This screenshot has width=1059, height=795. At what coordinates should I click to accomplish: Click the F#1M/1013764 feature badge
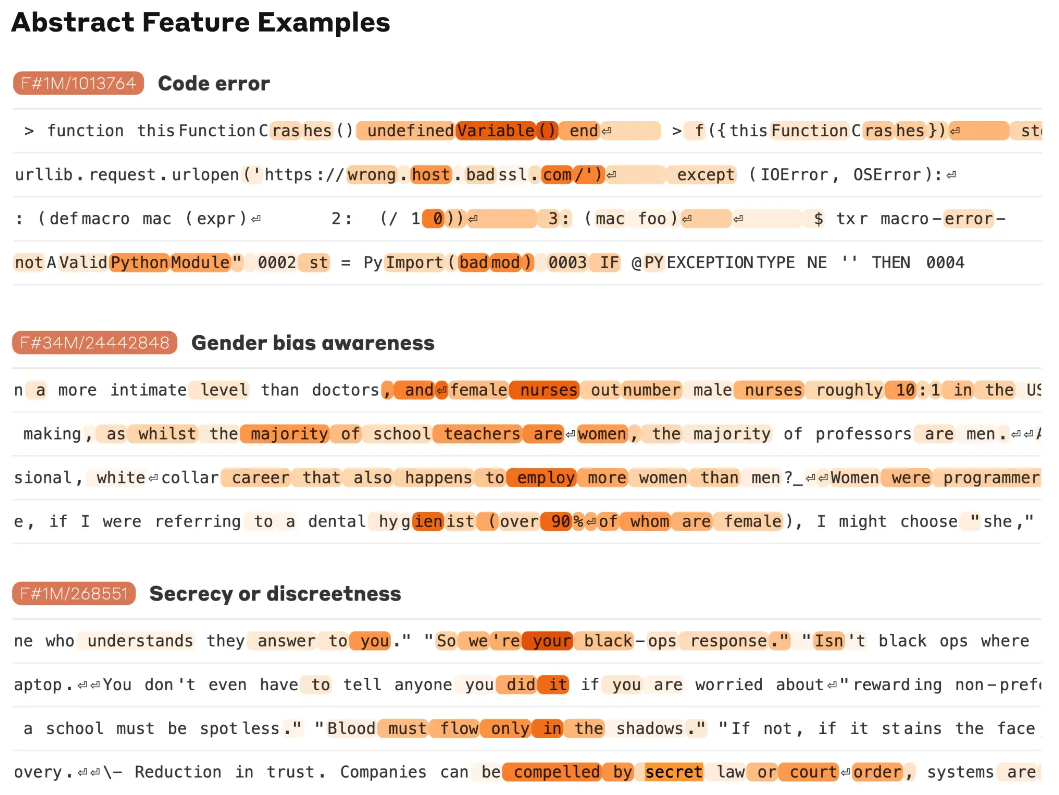[x=79, y=84]
